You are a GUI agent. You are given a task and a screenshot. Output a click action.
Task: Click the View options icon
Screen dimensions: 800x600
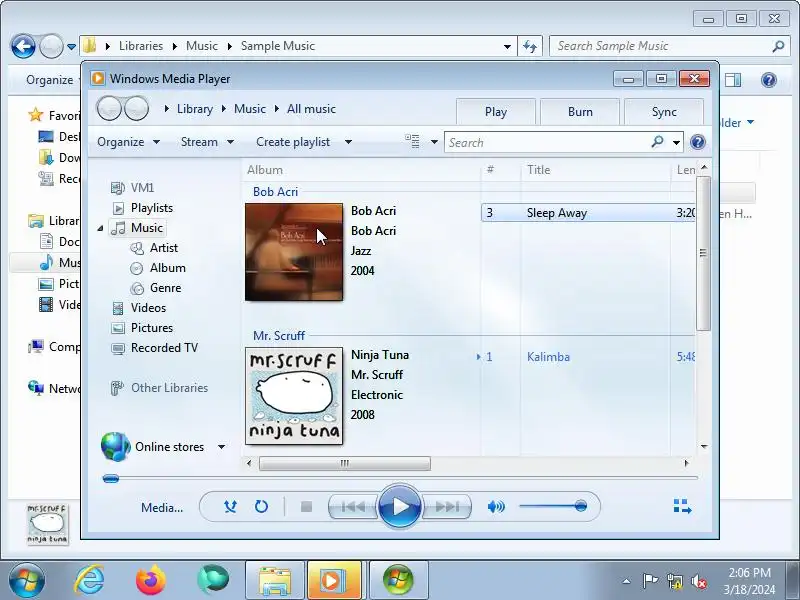click(412, 141)
